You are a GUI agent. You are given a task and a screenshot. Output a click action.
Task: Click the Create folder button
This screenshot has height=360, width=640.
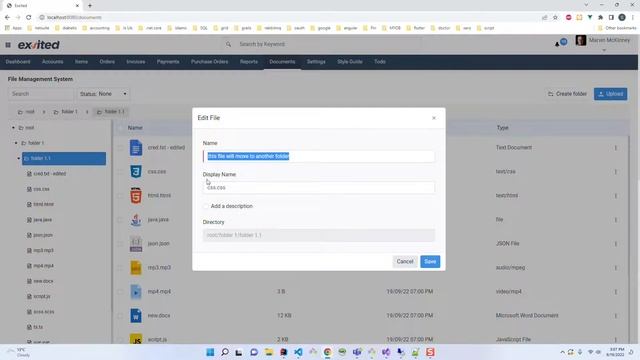click(567, 94)
